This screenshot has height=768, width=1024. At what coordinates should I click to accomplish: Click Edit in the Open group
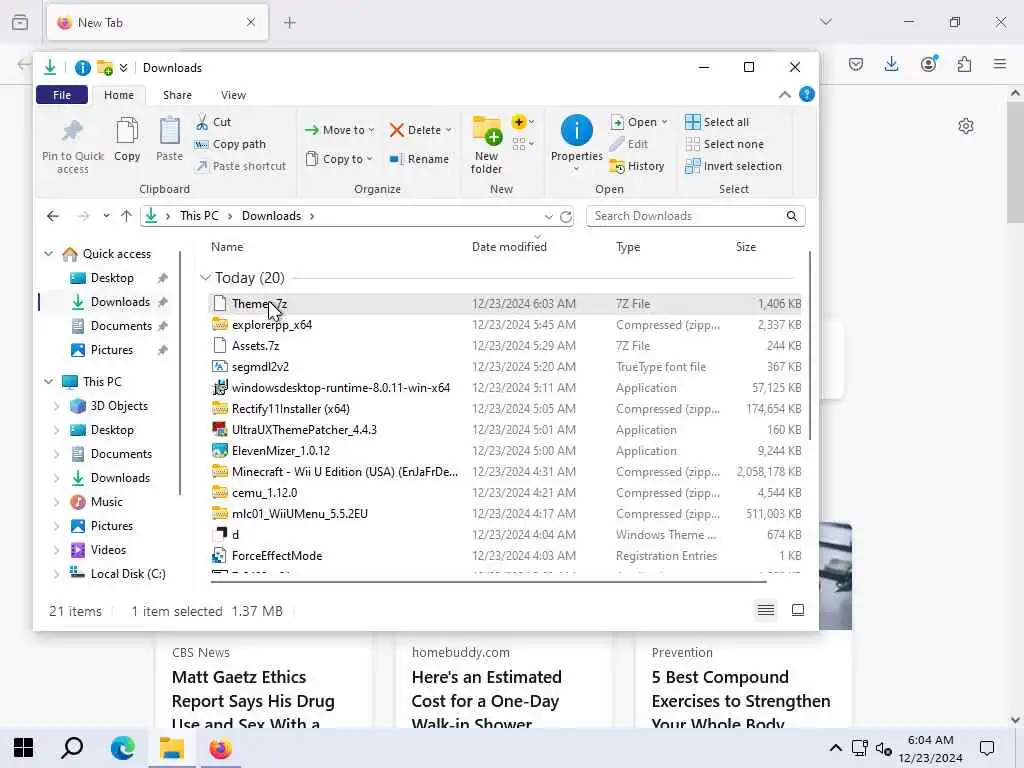click(x=629, y=144)
